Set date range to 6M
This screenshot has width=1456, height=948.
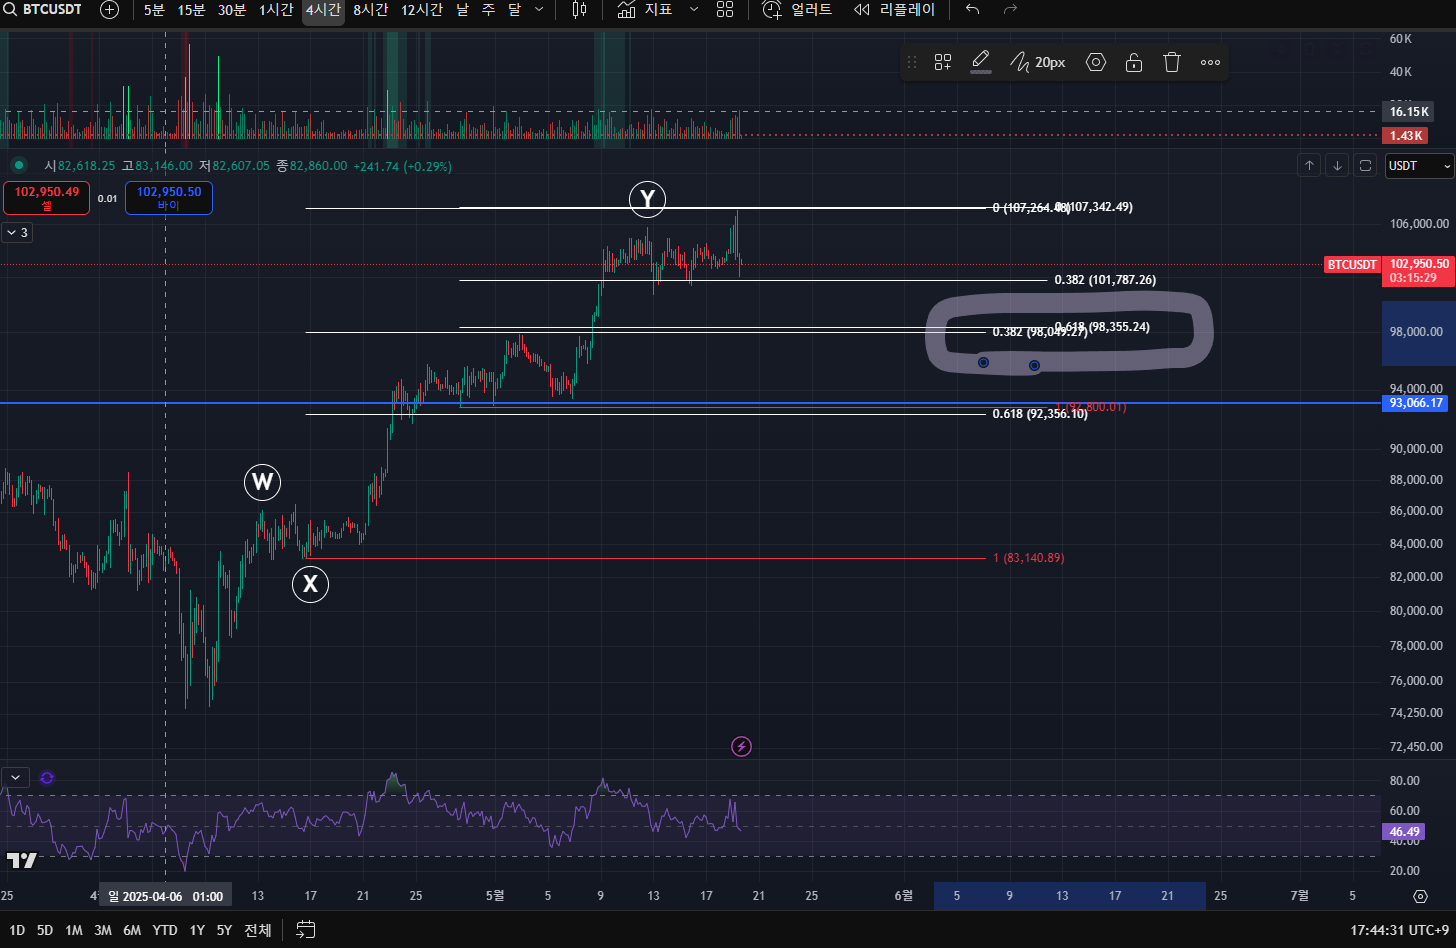[132, 930]
